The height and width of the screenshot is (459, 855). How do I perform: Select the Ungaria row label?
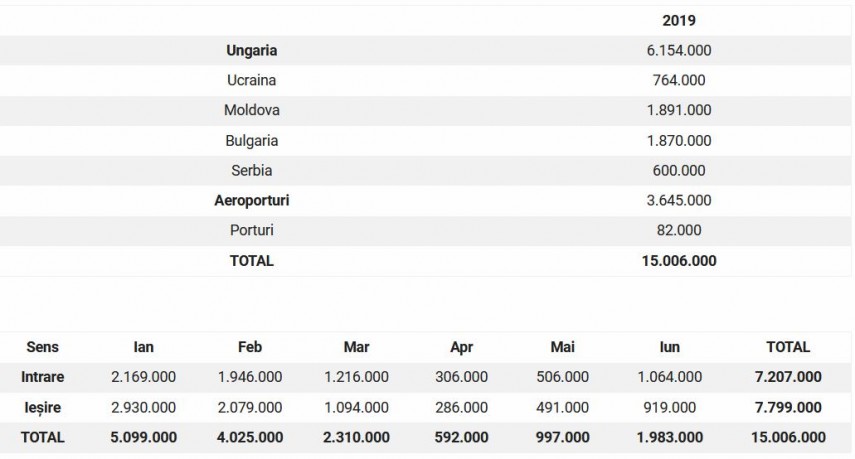[251, 51]
